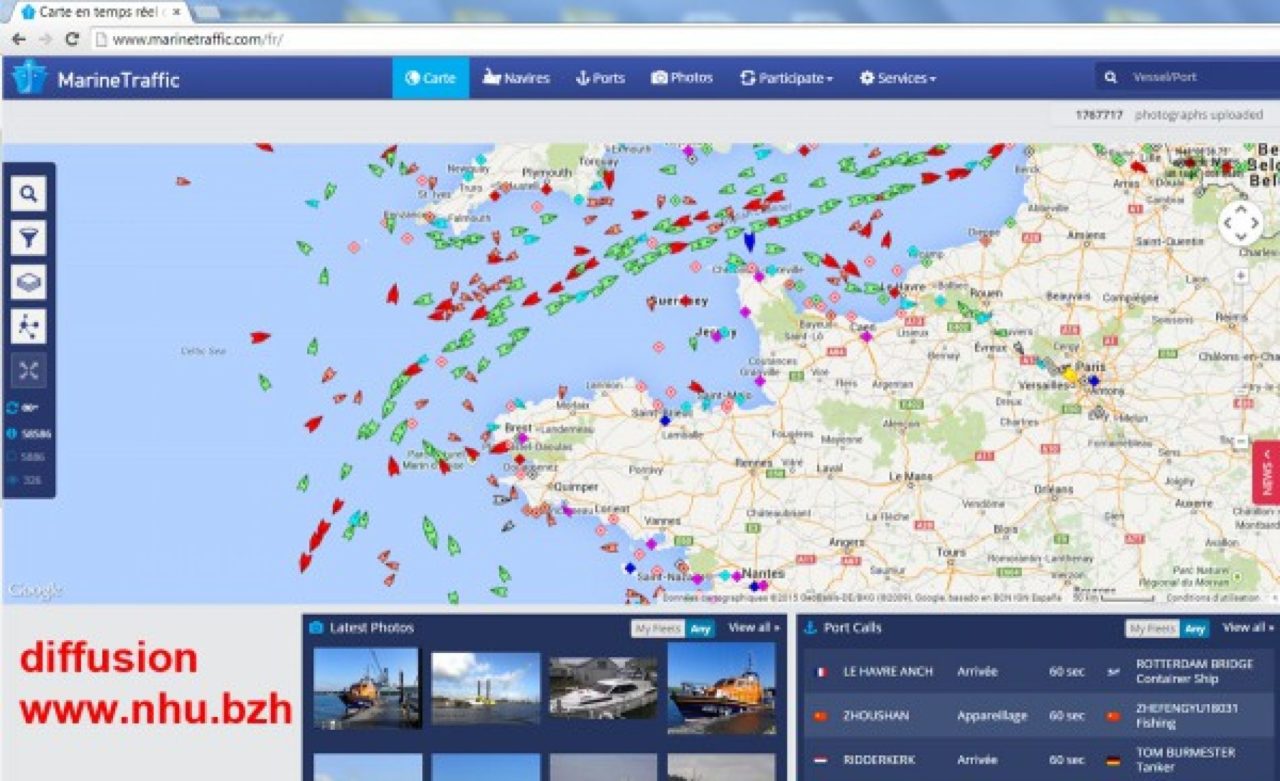Select the lone red vessel in the Celtic Sea
Image resolution: width=1280 pixels, height=781 pixels.
click(260, 337)
